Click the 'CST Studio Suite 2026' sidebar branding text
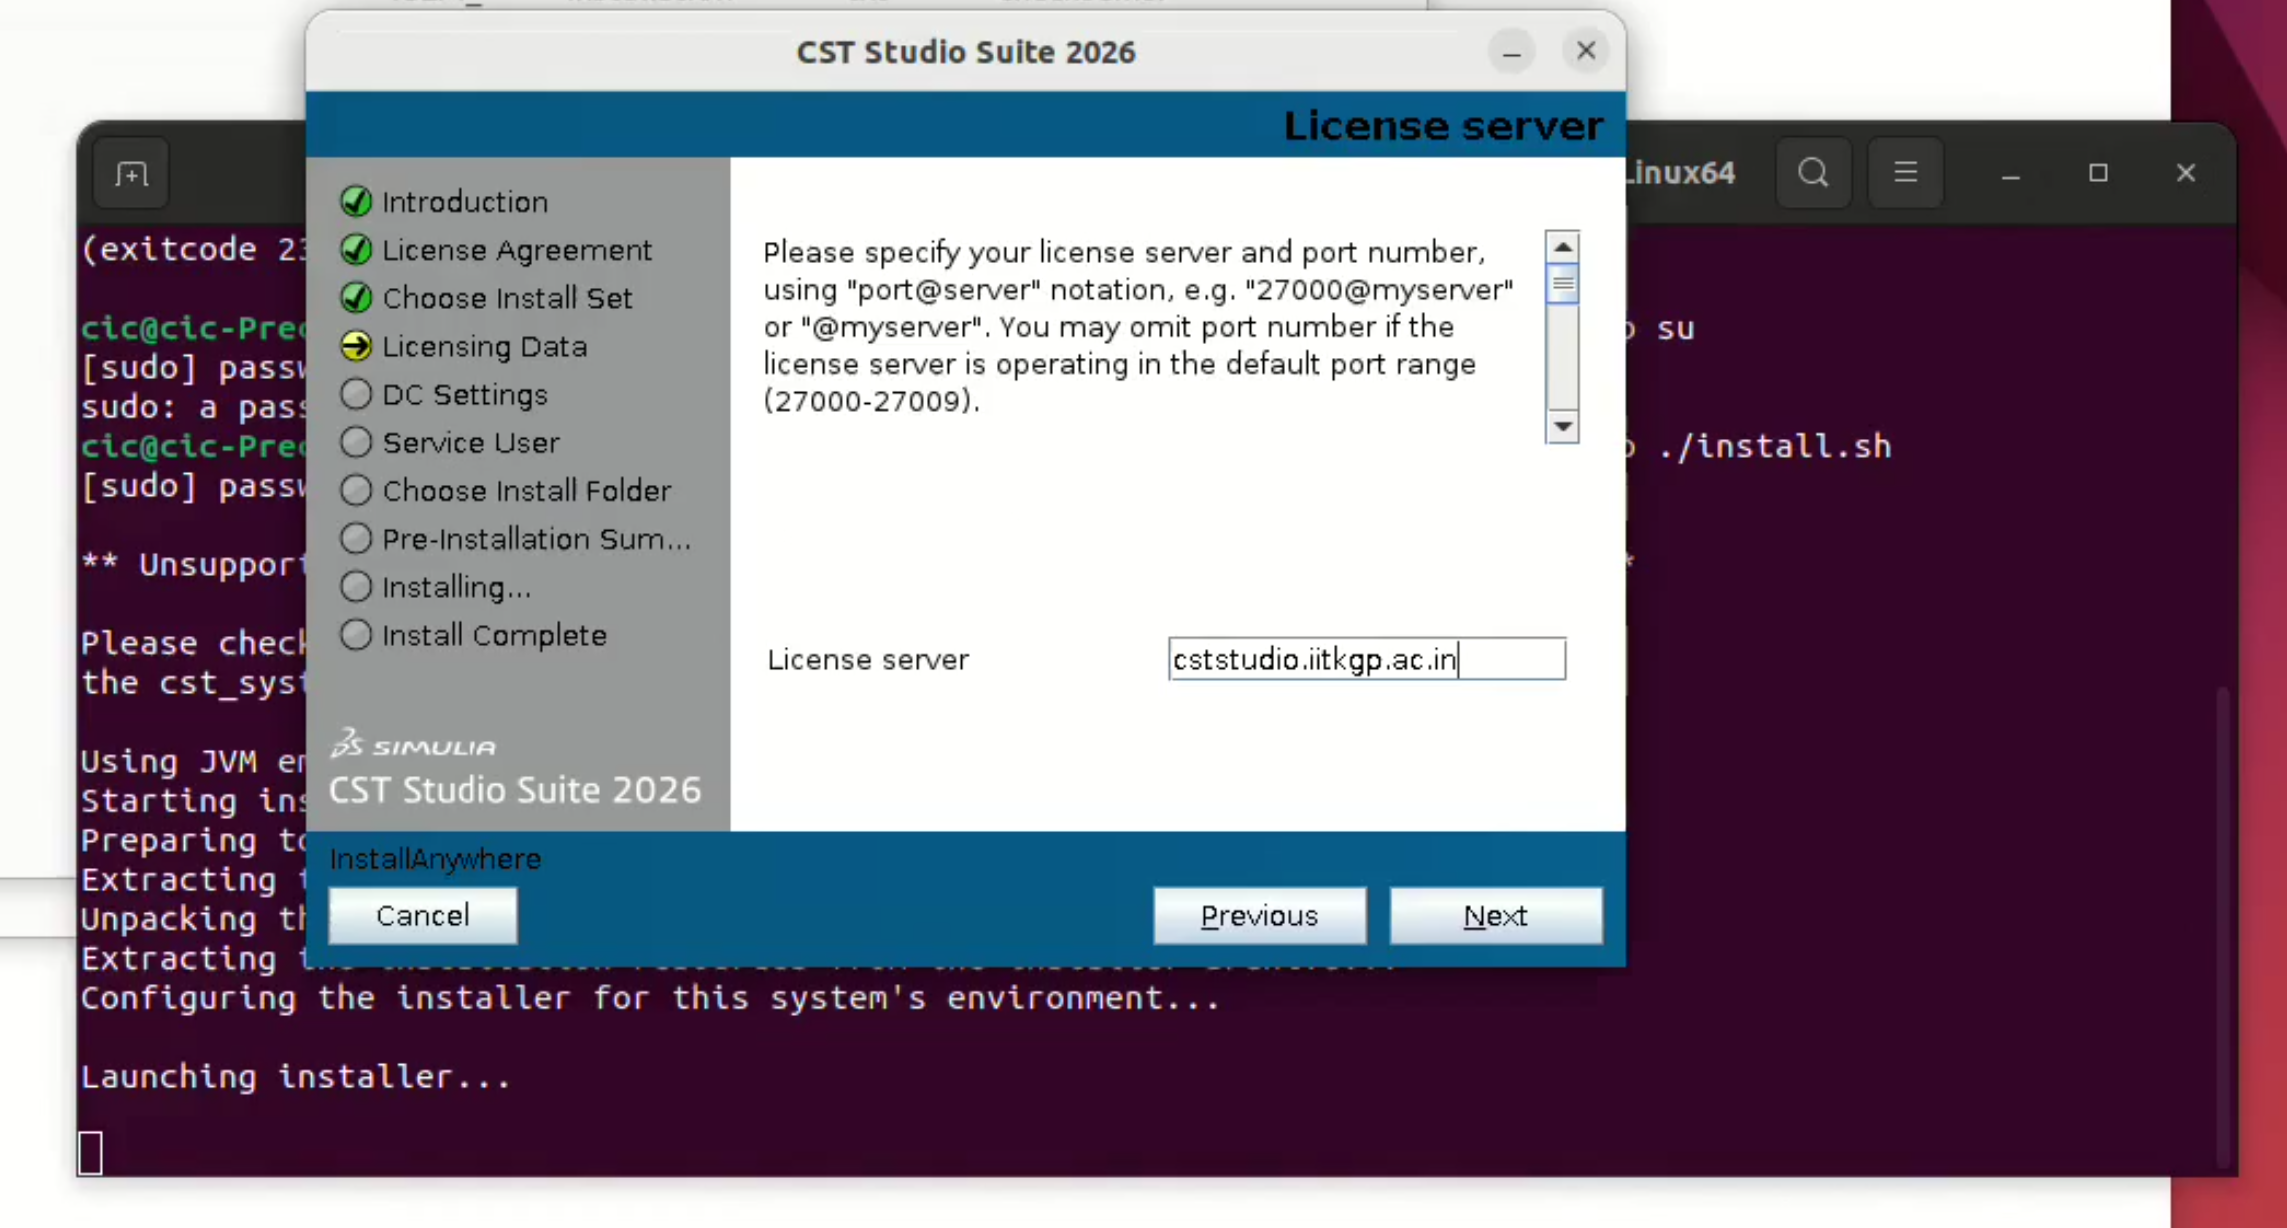 point(515,790)
